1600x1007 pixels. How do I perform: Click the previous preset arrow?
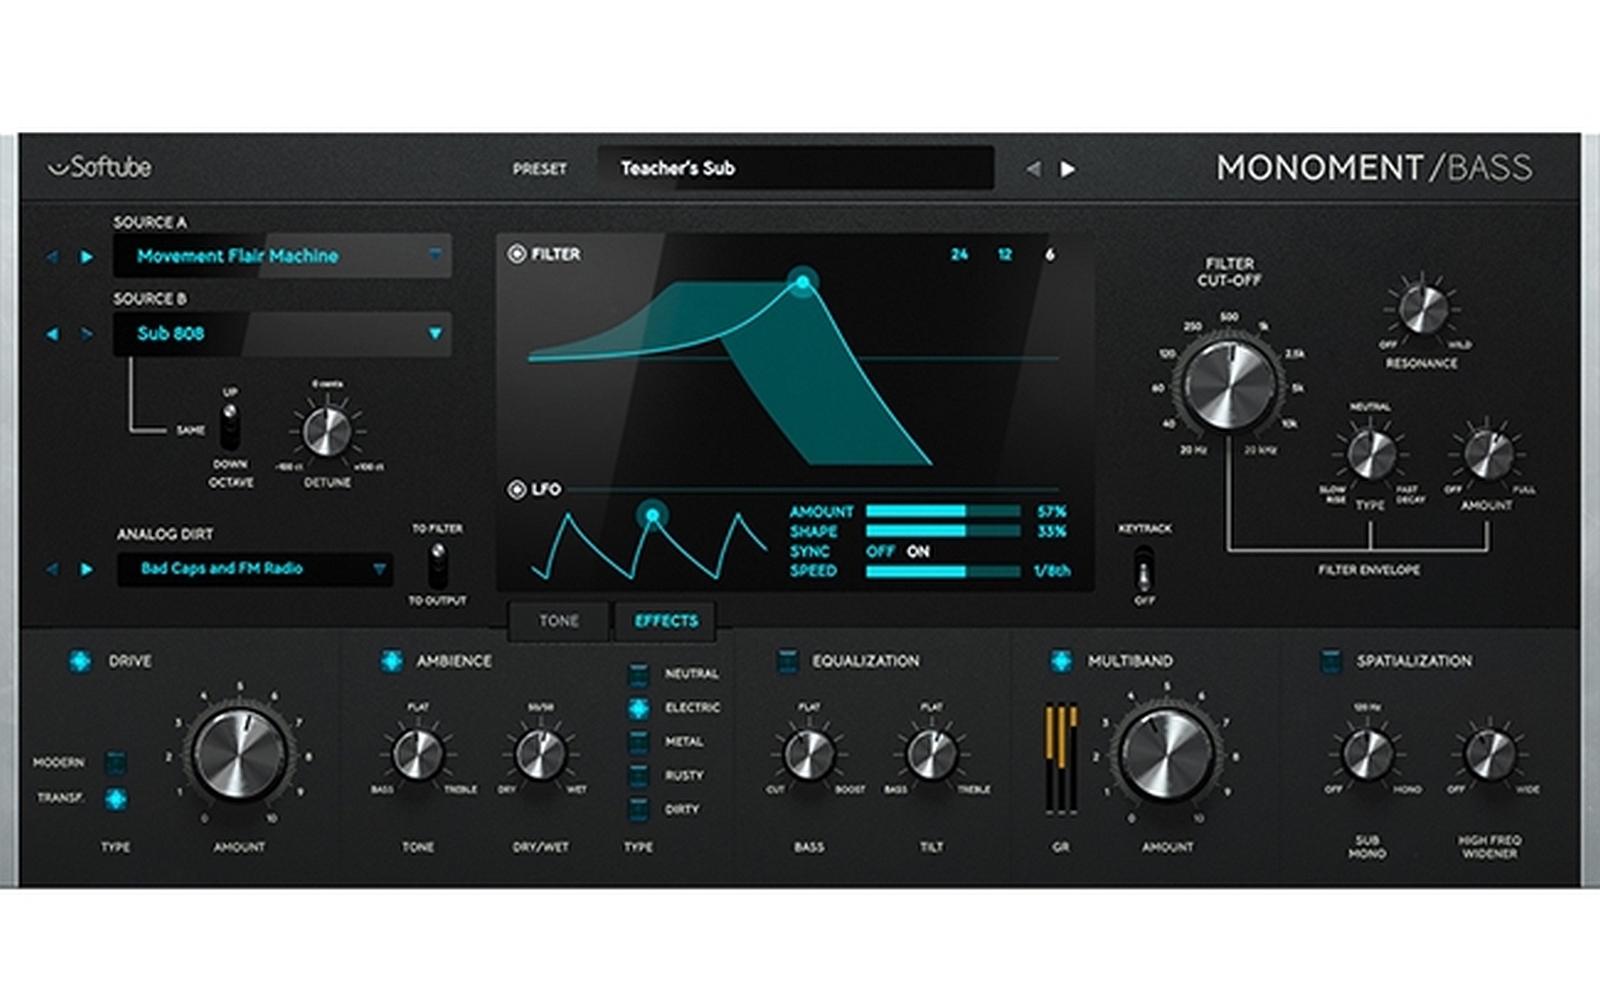1033,169
